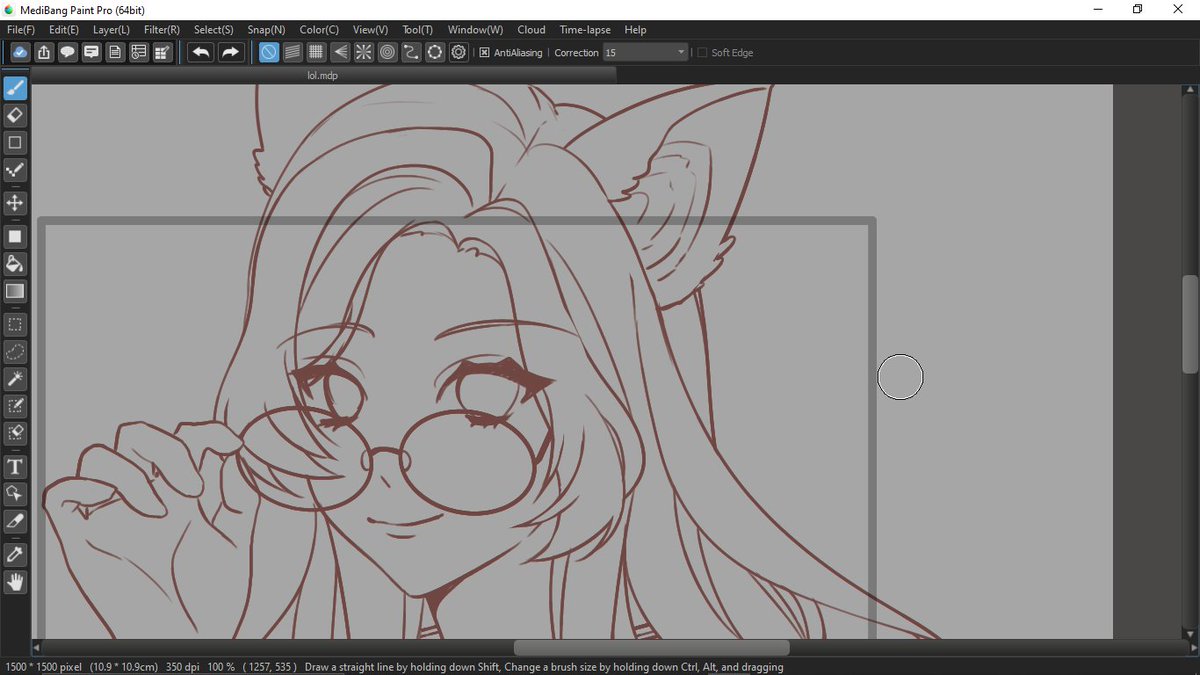The width and height of the screenshot is (1200, 675).
Task: Enable parallel lines snap
Action: pyautogui.click(x=293, y=52)
